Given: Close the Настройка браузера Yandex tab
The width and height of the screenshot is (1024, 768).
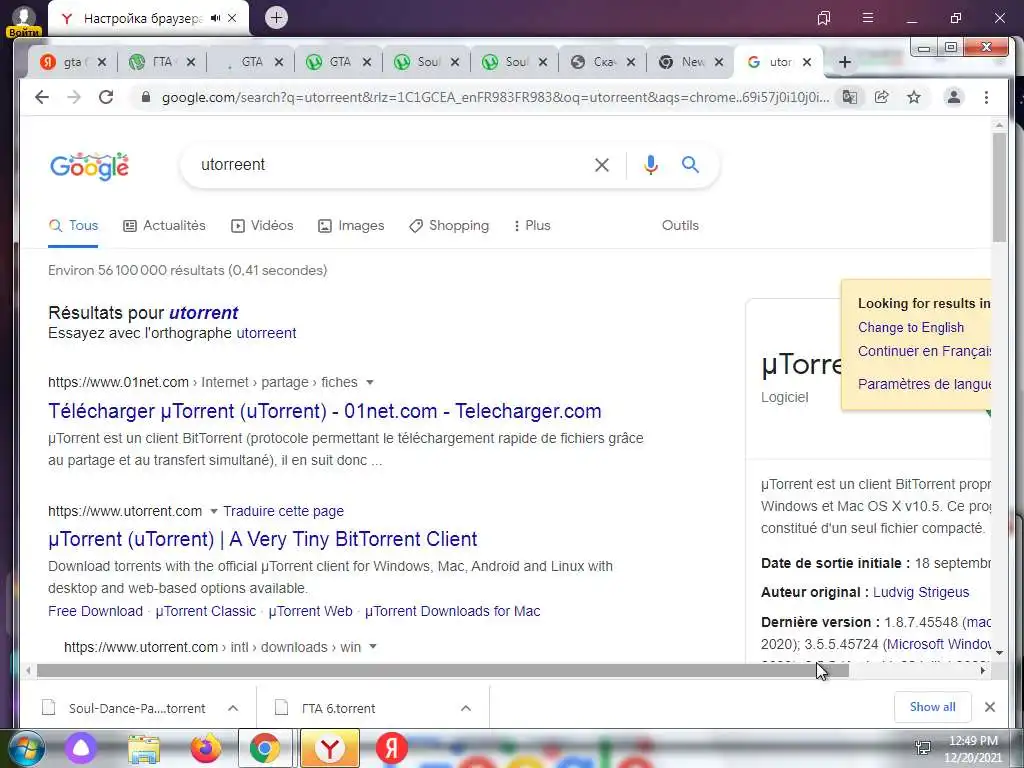Looking at the screenshot, I should [x=232, y=18].
